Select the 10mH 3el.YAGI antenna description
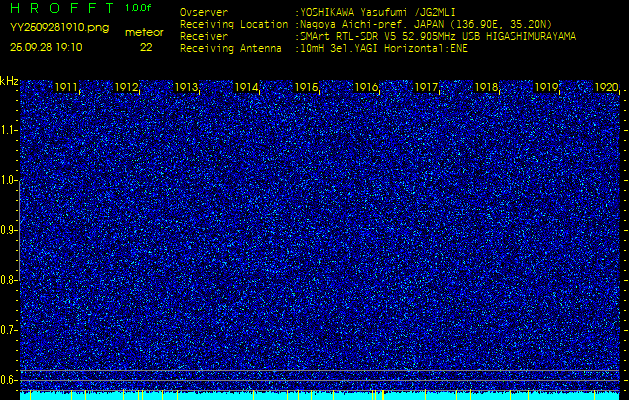This screenshot has width=629, height=400. coord(384,49)
